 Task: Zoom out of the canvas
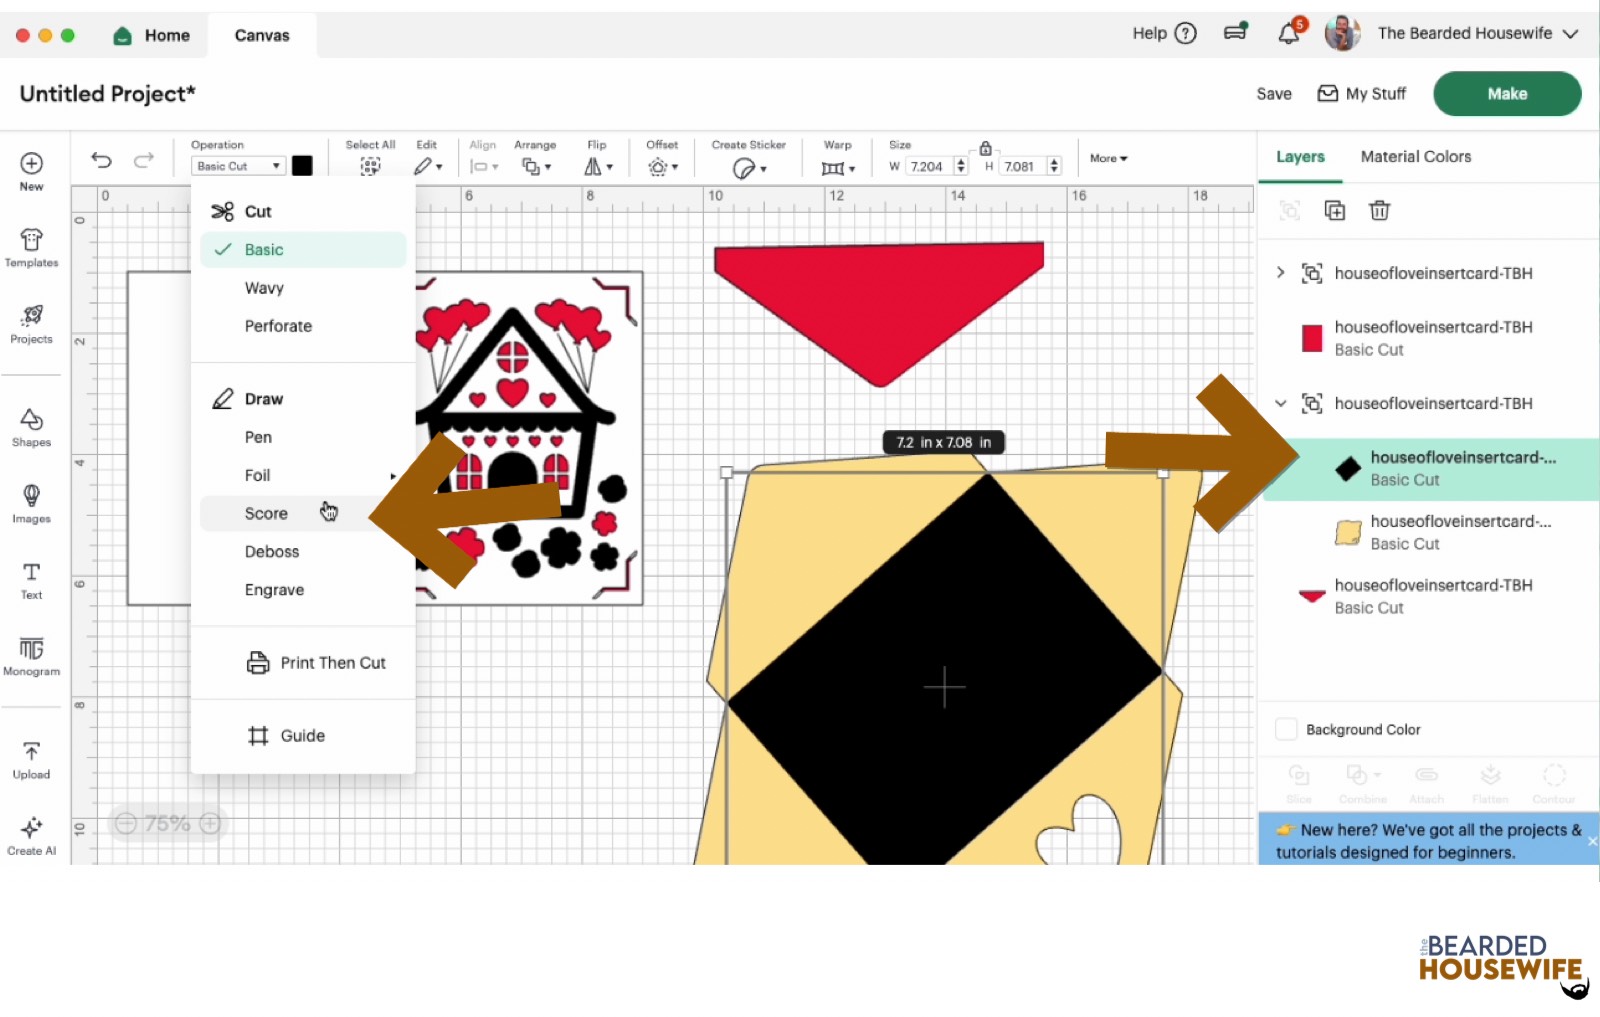126,823
